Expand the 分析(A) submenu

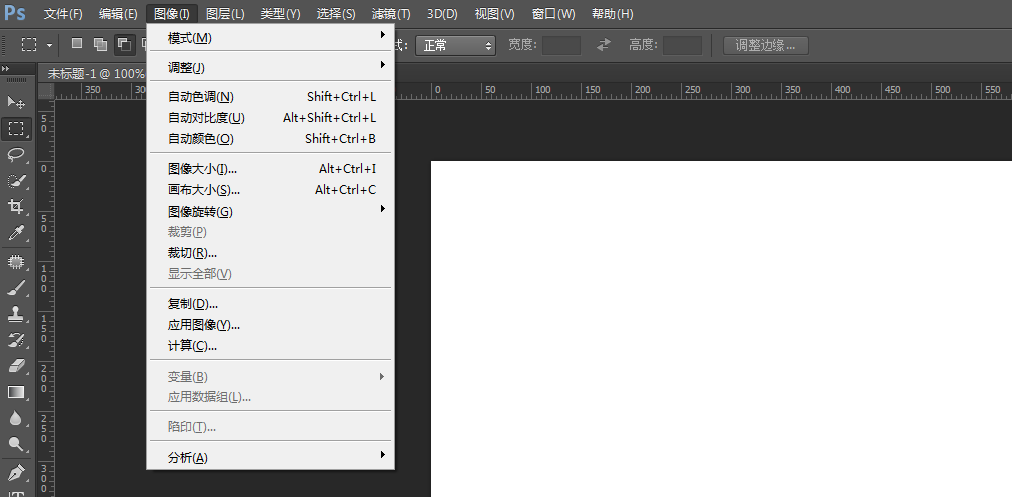pyautogui.click(x=271, y=458)
